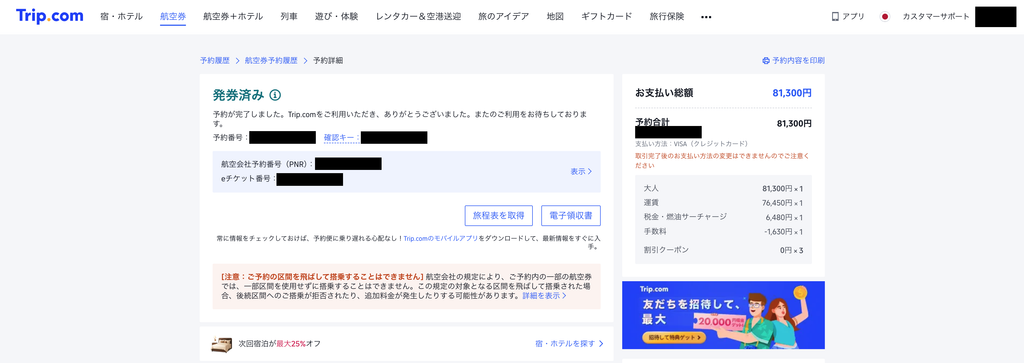
Task: Click 発券済み status heading
Action: [x=238, y=95]
